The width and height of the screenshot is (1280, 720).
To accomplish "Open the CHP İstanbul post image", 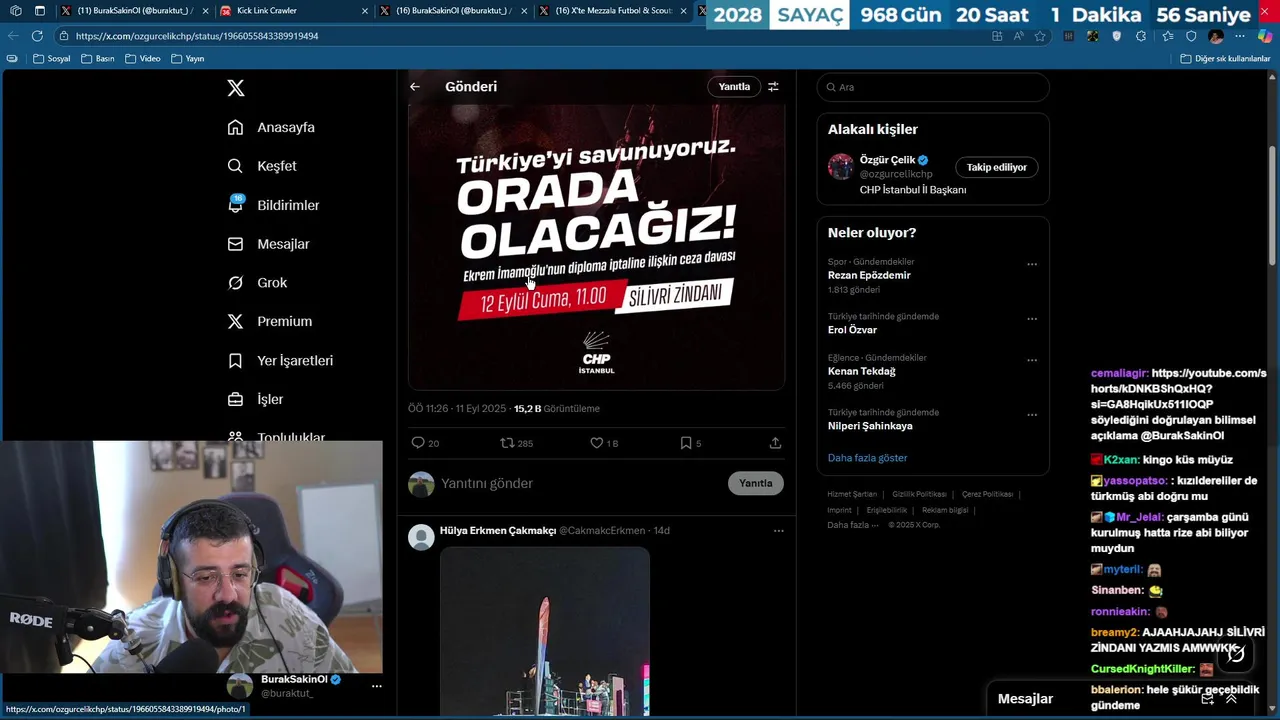I will [x=596, y=246].
